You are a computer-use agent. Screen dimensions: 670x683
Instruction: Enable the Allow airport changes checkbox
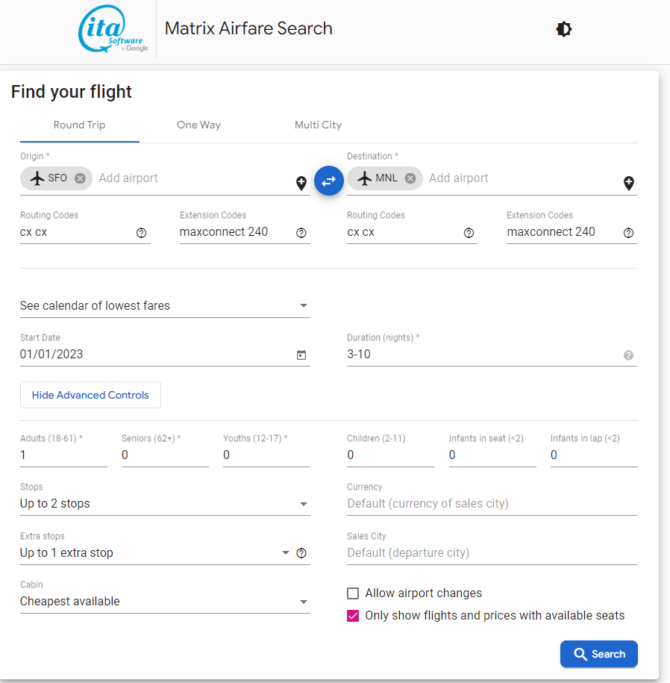pos(353,593)
